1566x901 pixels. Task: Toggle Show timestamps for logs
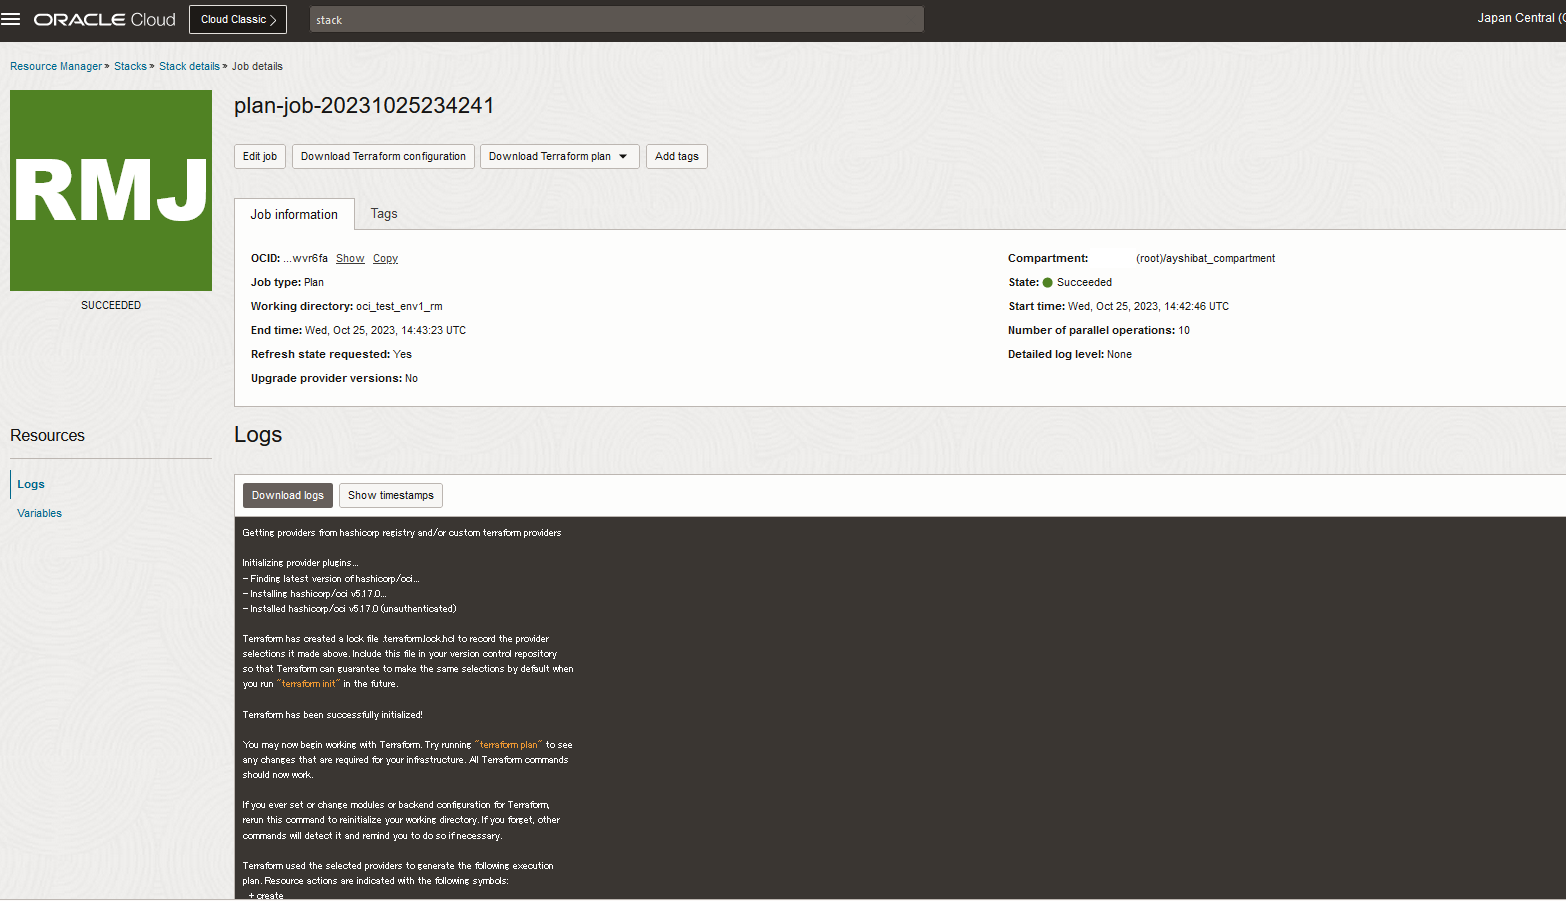coord(391,495)
